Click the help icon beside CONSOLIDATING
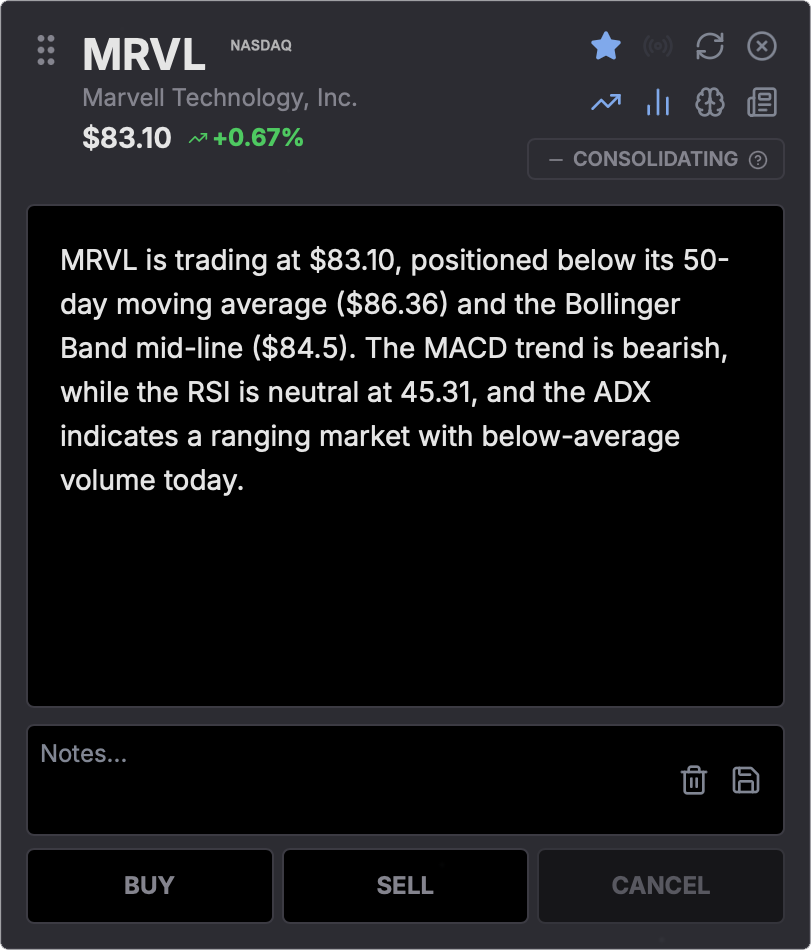Viewport: 811px width, 950px height. (x=758, y=160)
